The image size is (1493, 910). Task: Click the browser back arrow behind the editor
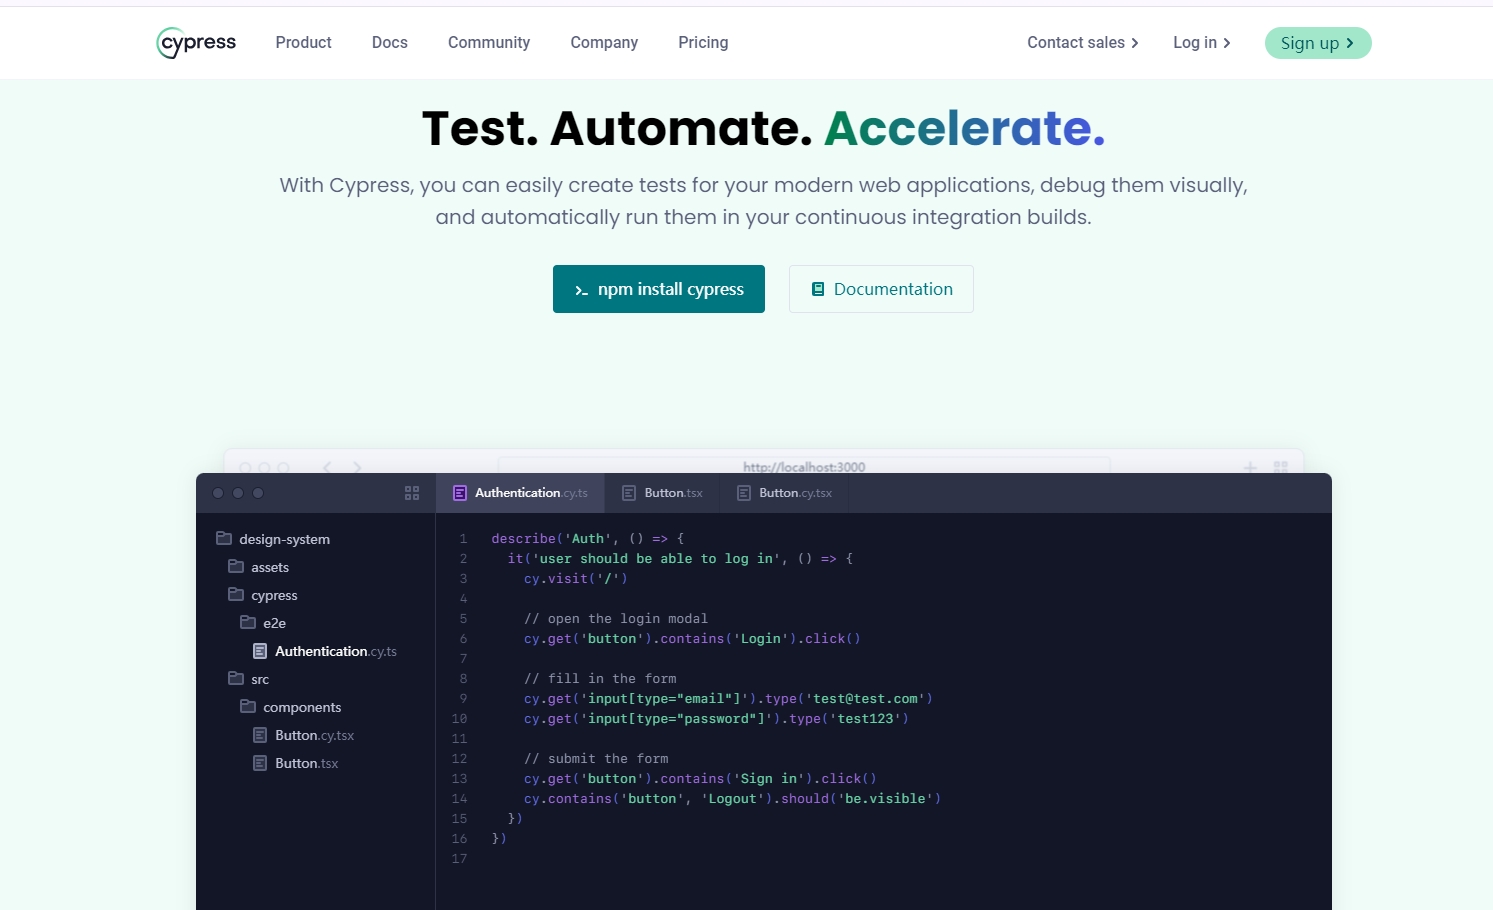coord(327,467)
